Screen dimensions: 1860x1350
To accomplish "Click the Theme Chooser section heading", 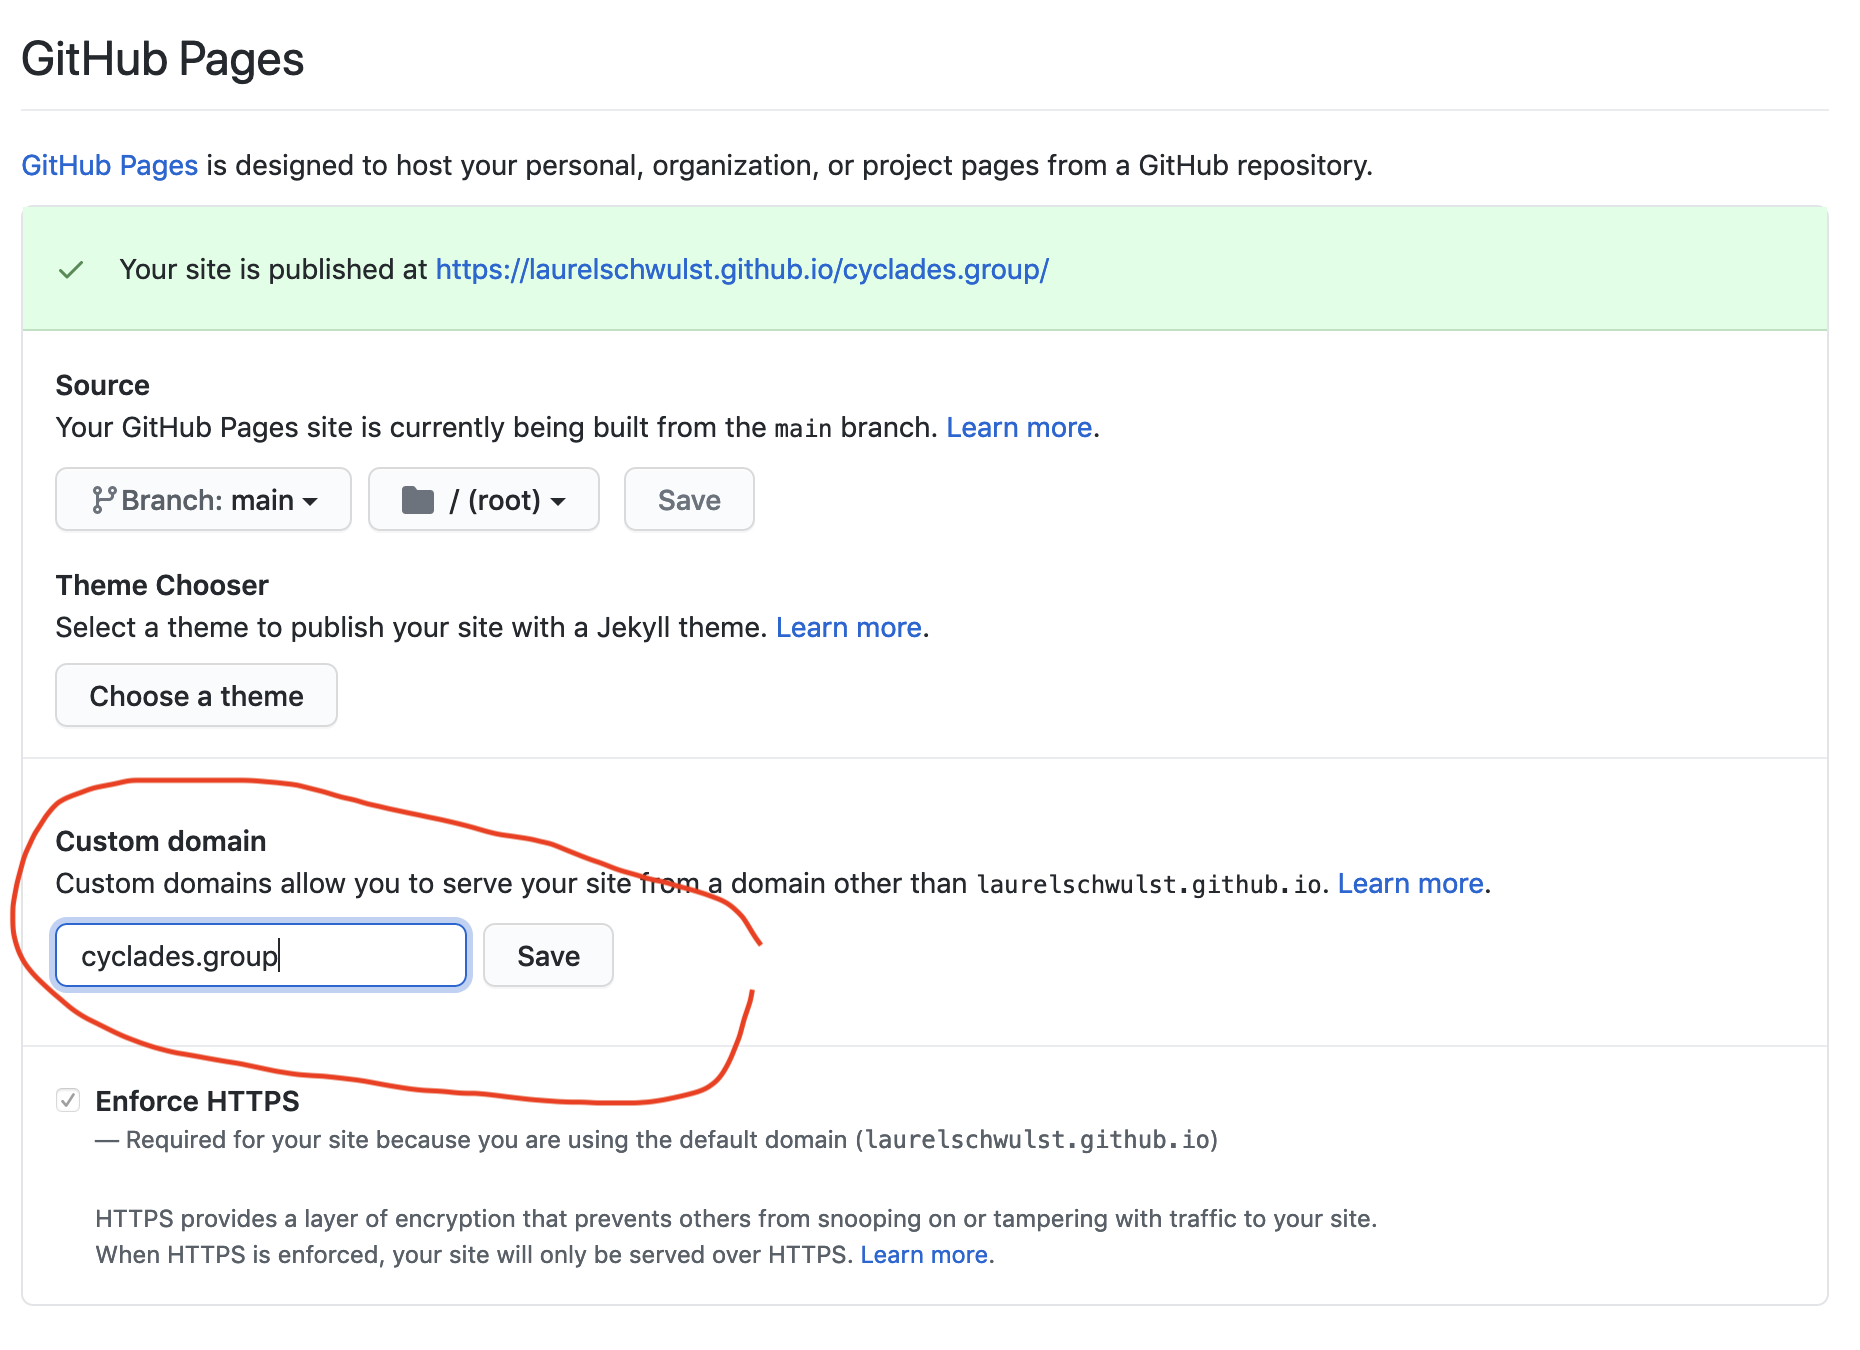I will (x=162, y=586).
